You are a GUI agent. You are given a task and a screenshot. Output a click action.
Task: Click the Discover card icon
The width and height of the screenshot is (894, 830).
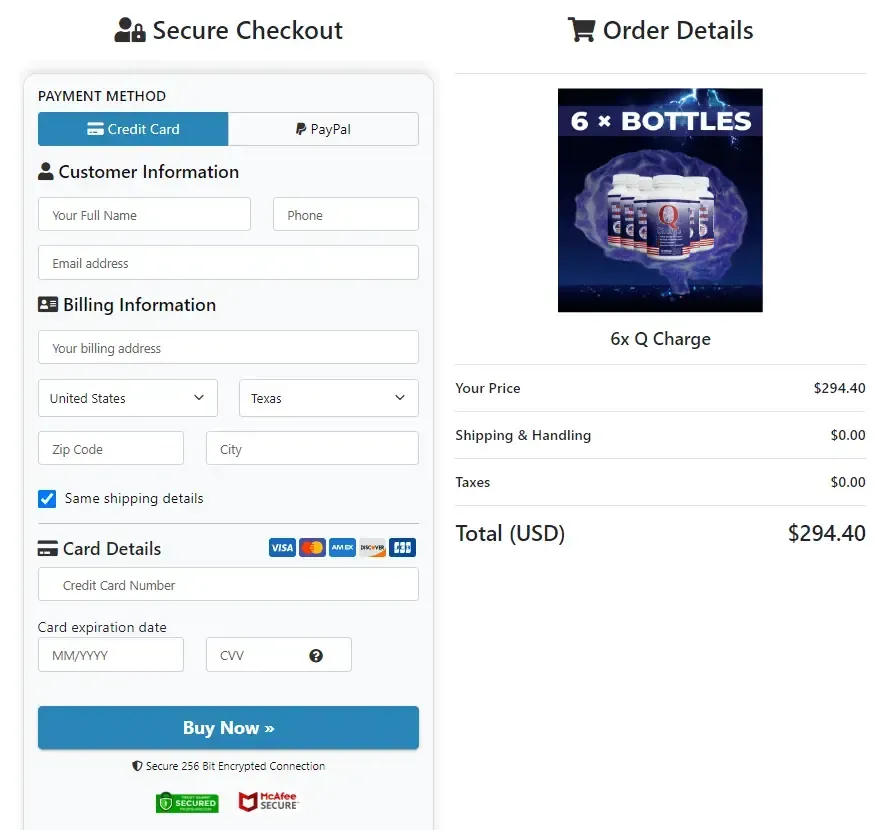[371, 547]
